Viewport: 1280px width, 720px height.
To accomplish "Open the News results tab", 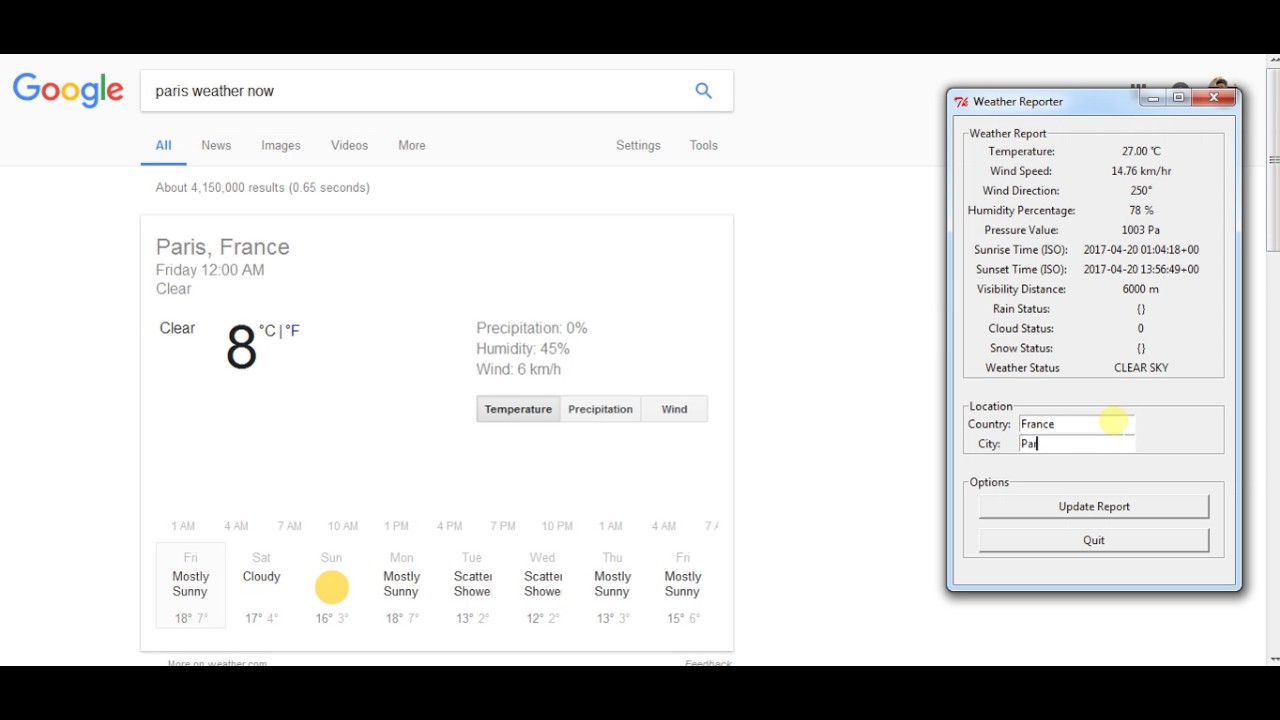I will (216, 145).
